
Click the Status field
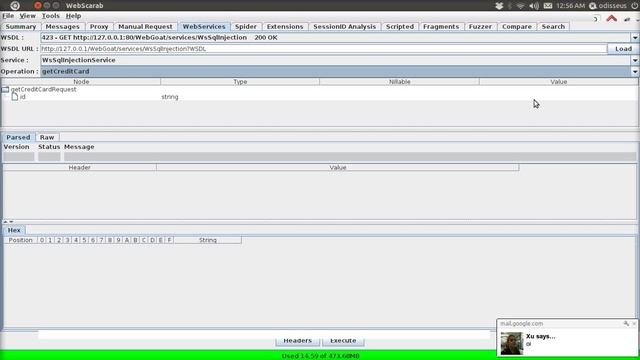click(x=49, y=157)
